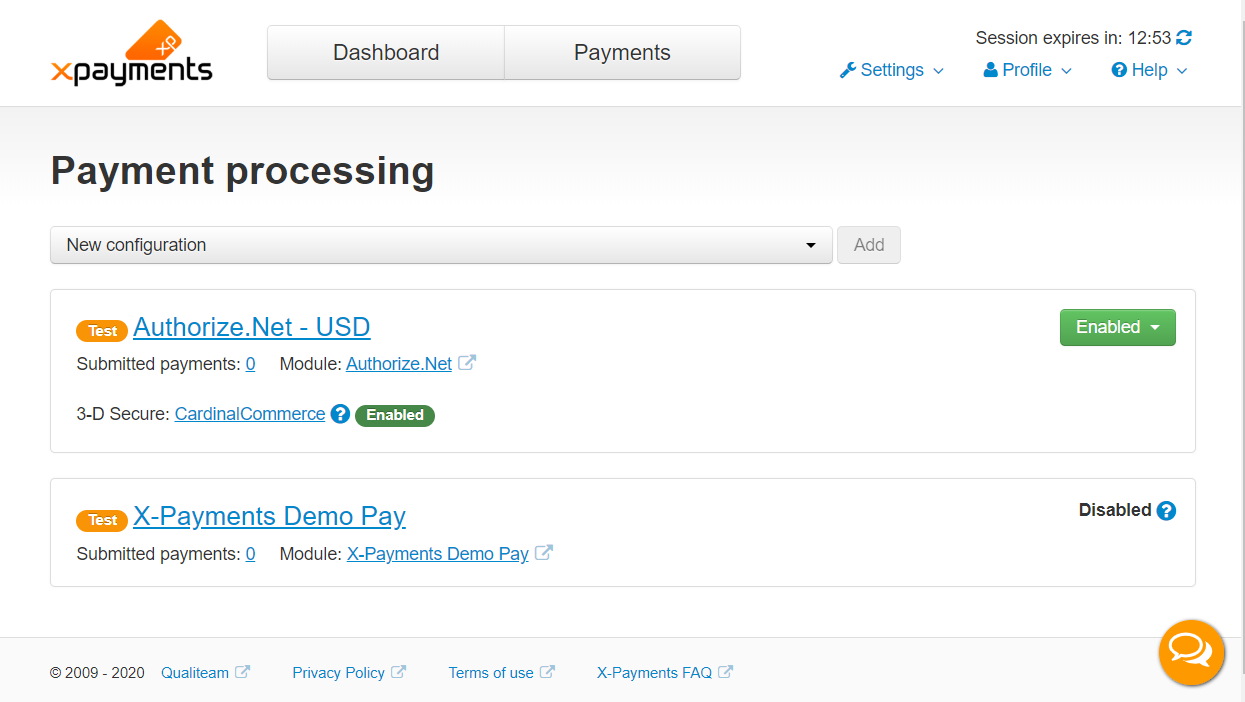Go to the Dashboard tab
Viewport: 1245px width, 702px height.
(x=386, y=53)
